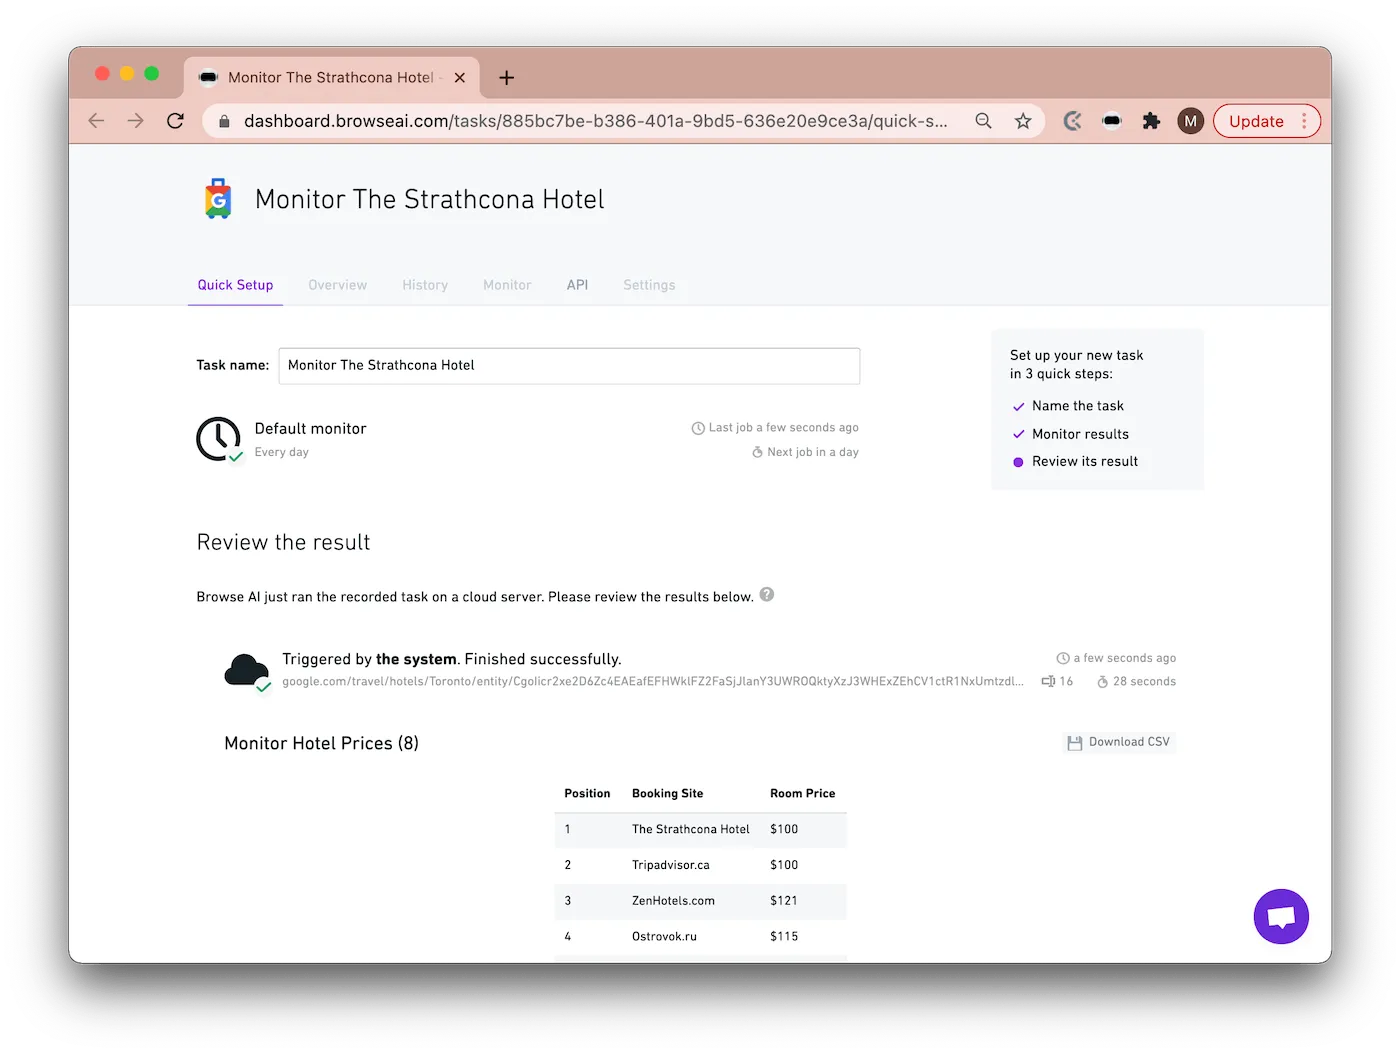The width and height of the screenshot is (1400, 1054).
Task: Click the Default monitor clock icon
Action: coord(219,439)
